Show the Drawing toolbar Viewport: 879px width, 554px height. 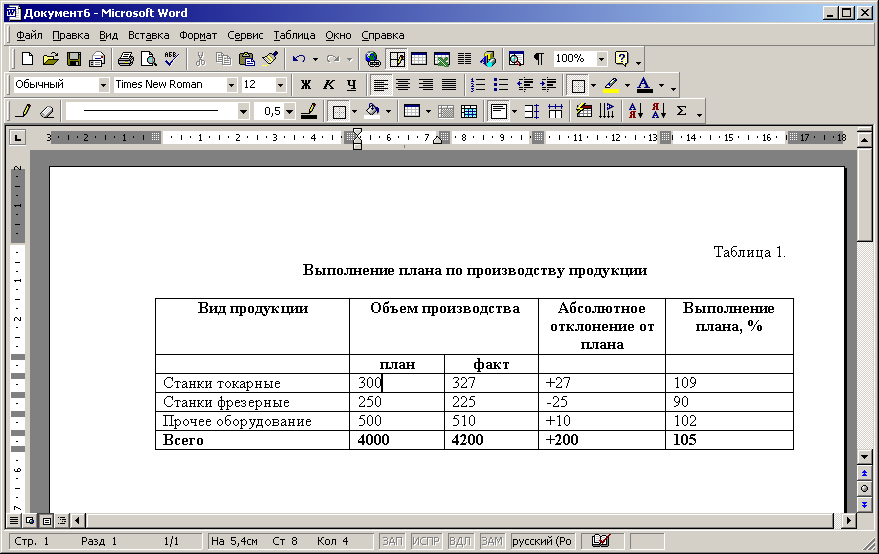click(488, 58)
